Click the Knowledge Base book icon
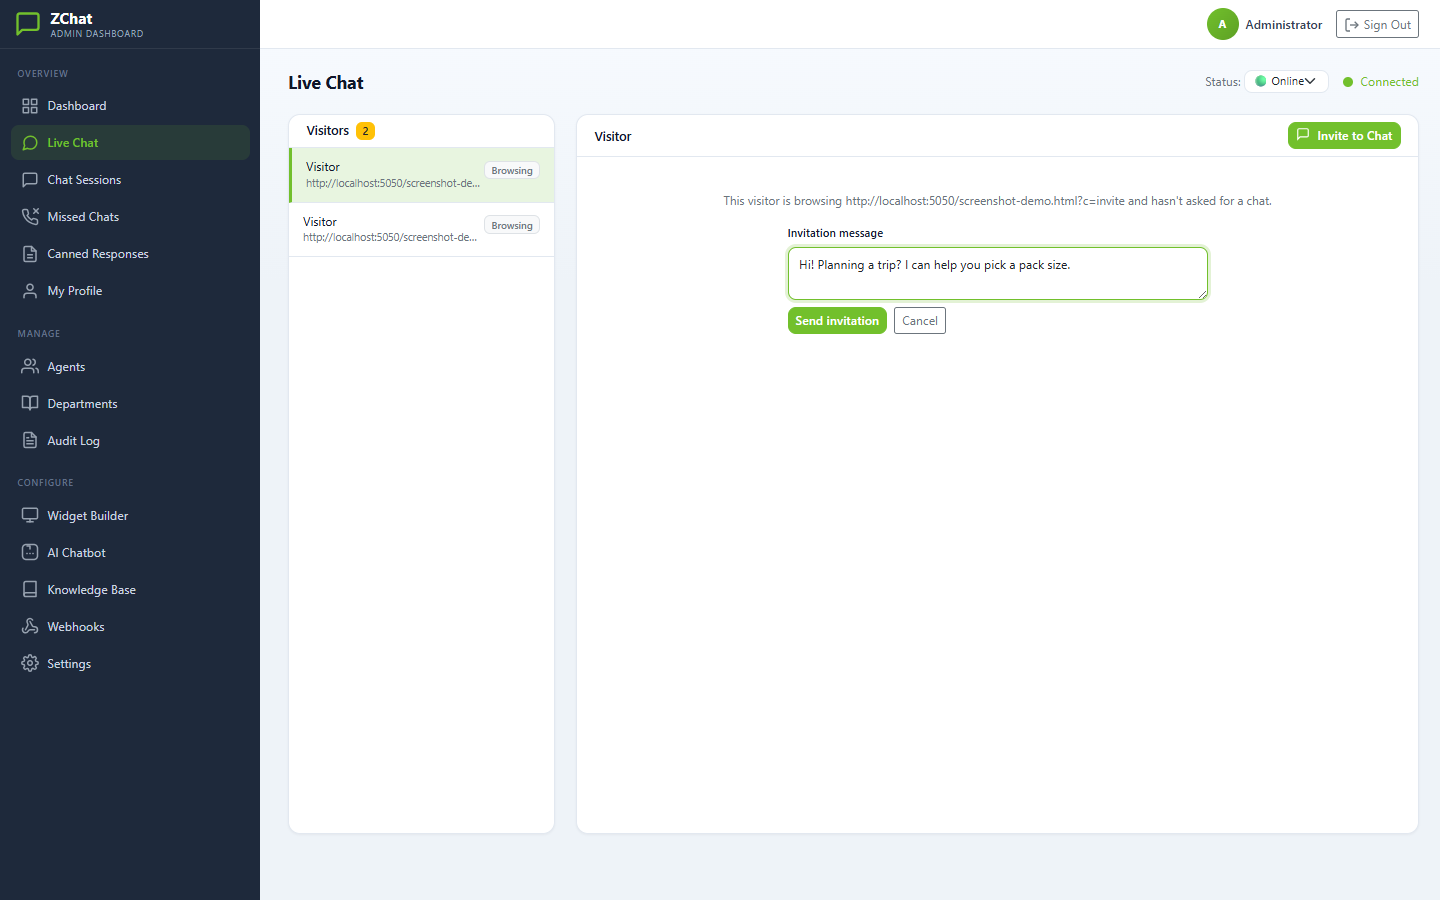This screenshot has height=900, width=1440. tap(30, 590)
